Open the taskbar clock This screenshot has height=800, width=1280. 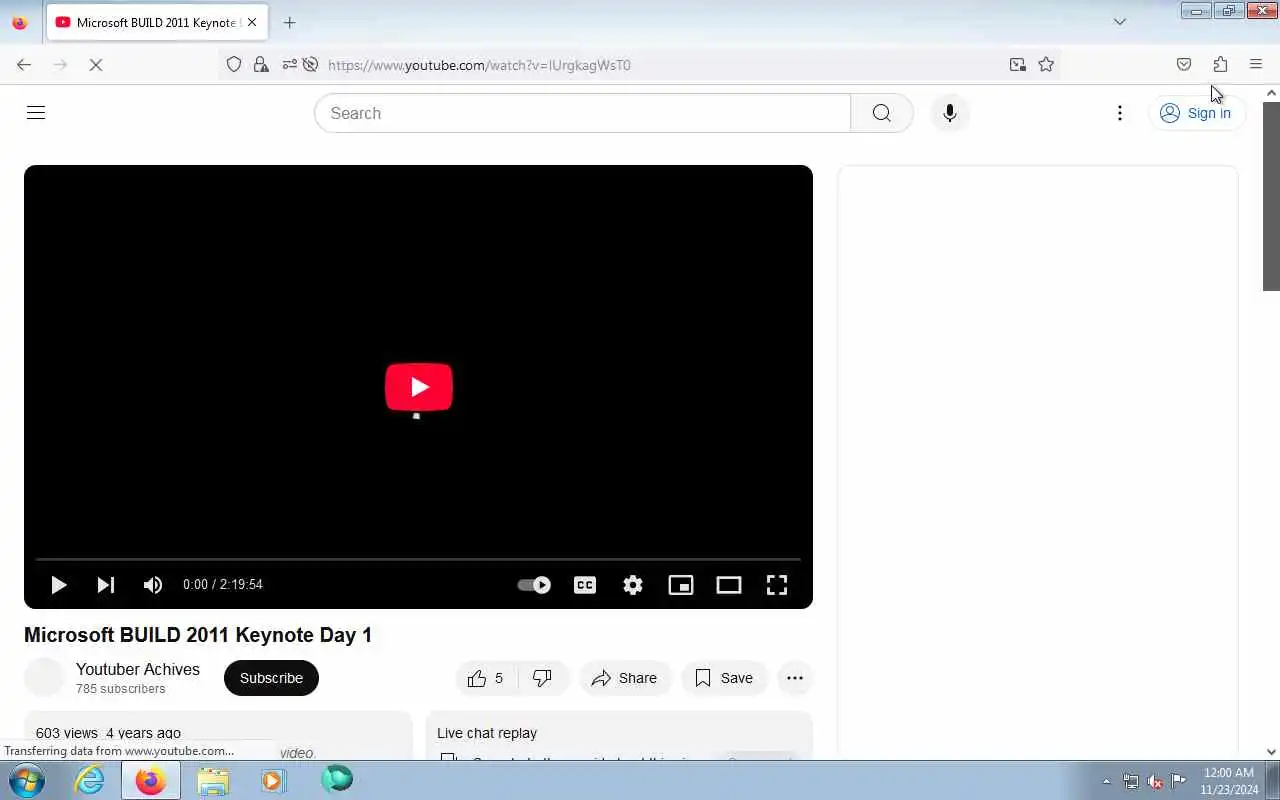1229,781
